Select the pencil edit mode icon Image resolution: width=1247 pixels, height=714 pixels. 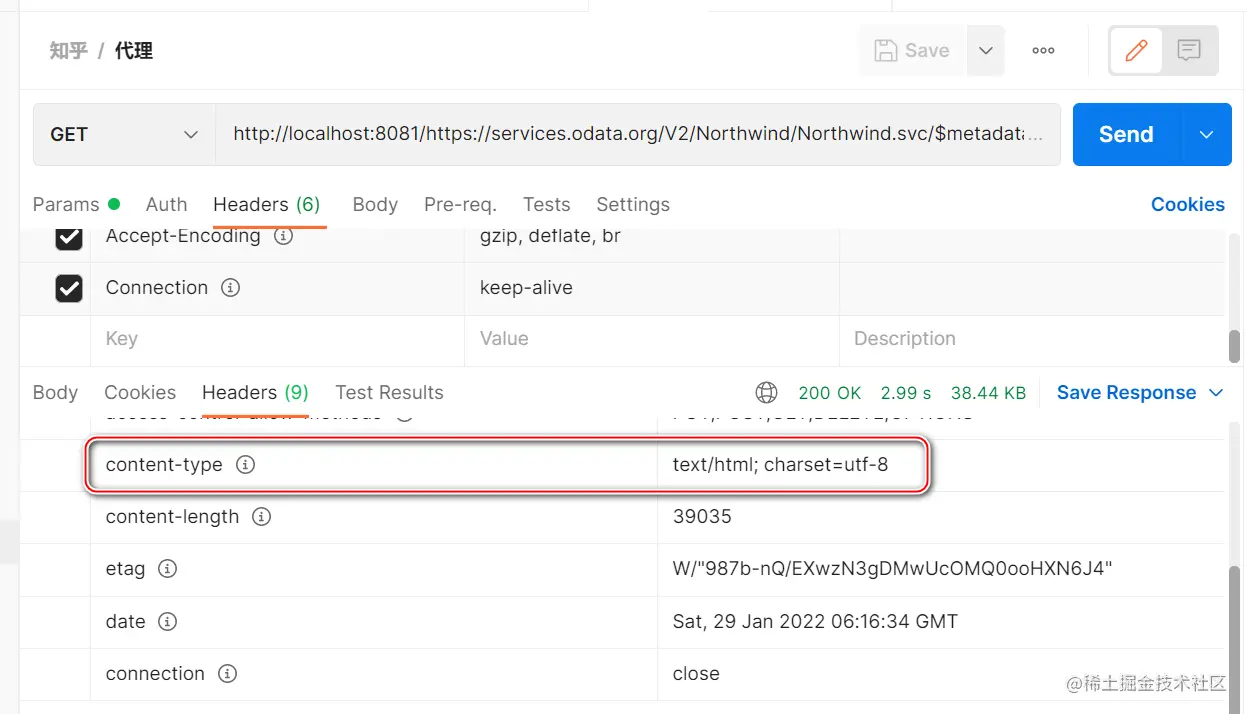[1136, 51]
